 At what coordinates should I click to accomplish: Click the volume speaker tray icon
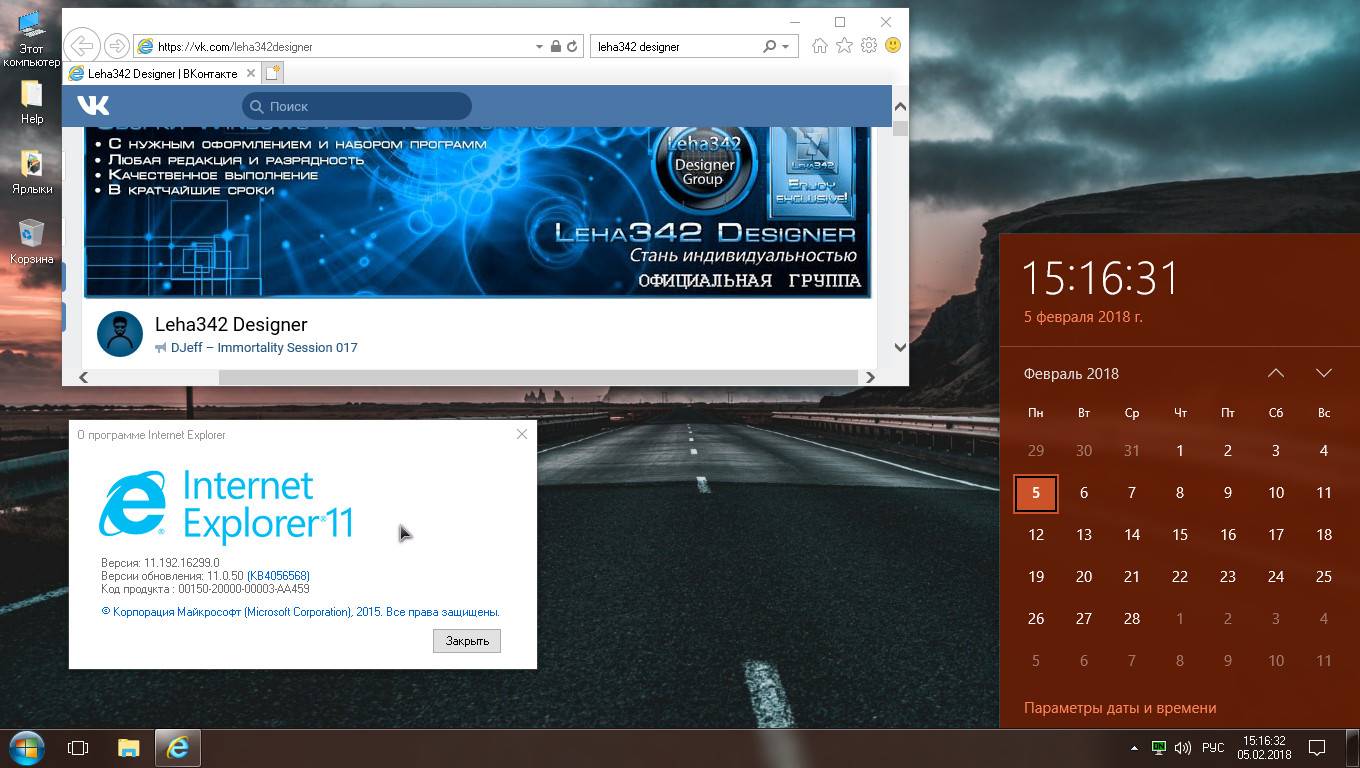pos(1183,748)
